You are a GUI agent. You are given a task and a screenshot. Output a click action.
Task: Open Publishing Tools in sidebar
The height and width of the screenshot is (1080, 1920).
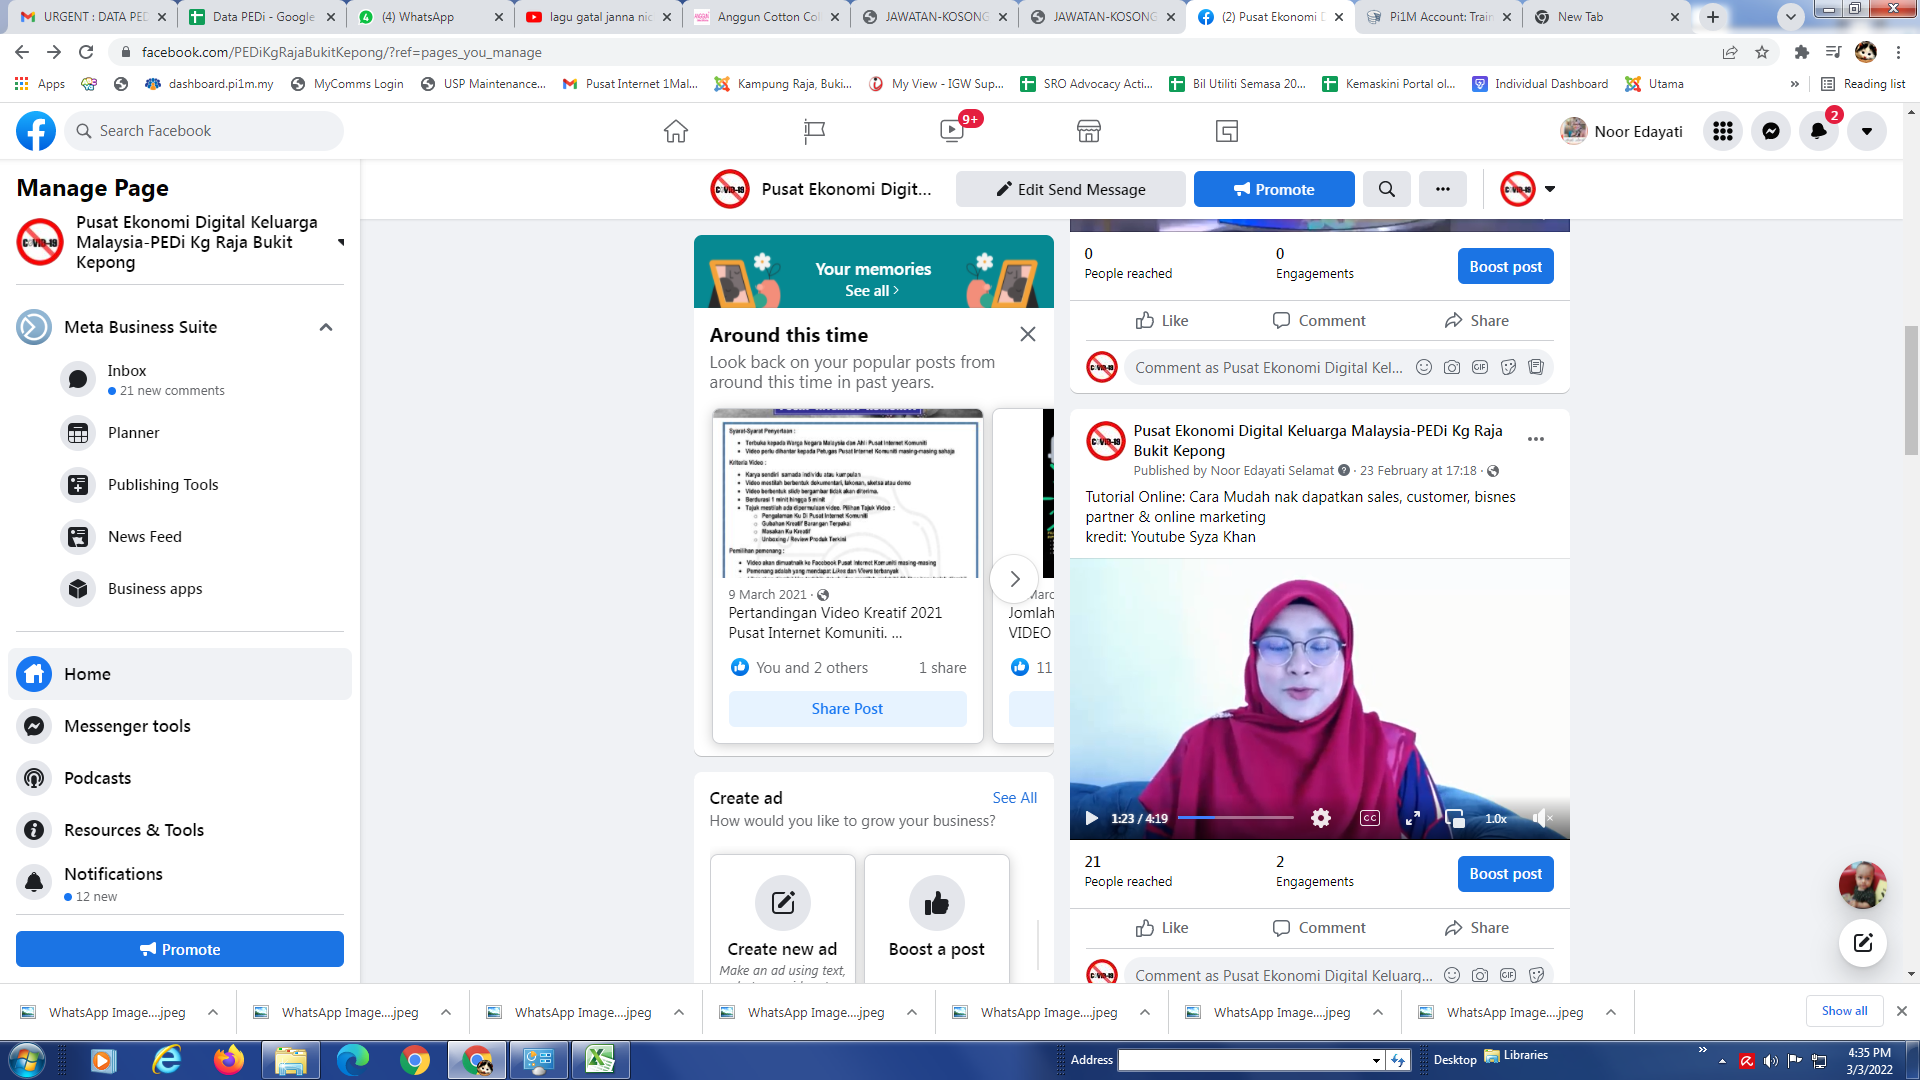[x=163, y=485]
